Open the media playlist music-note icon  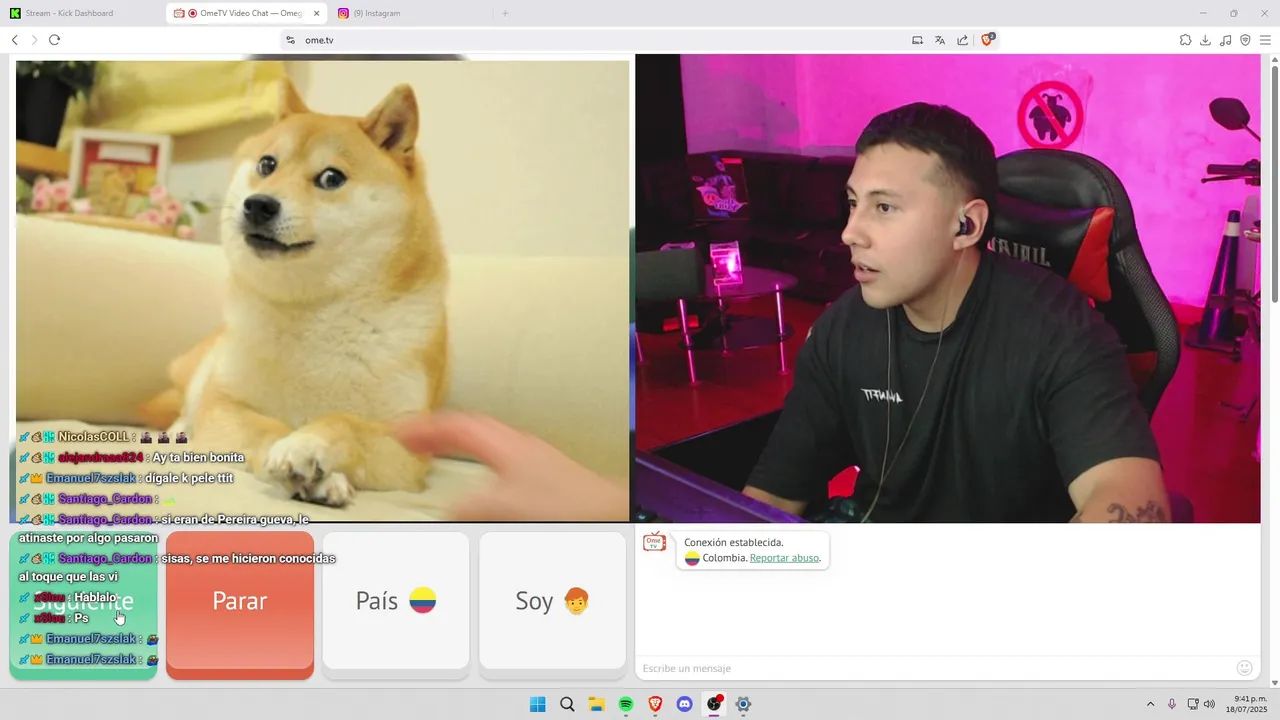pyautogui.click(x=1226, y=40)
